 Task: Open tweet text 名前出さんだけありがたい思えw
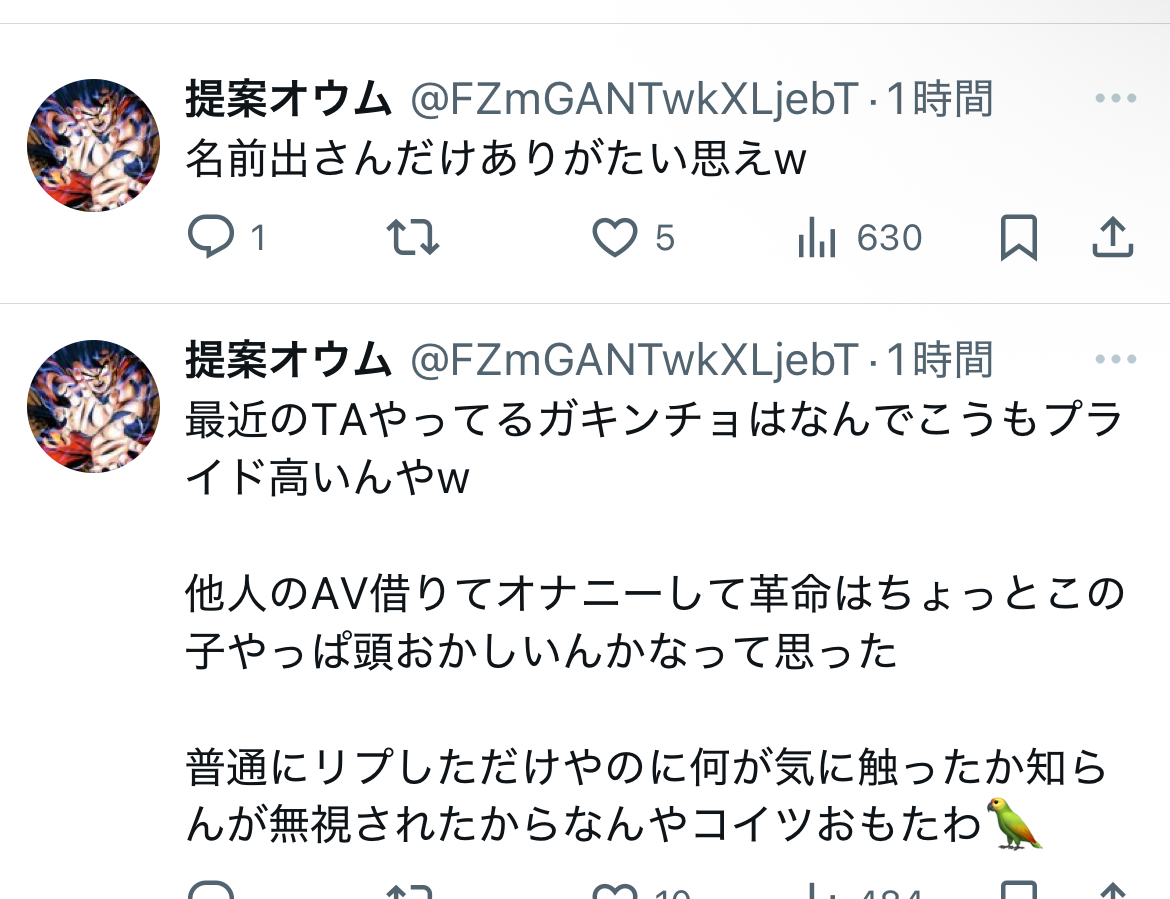[495, 159]
